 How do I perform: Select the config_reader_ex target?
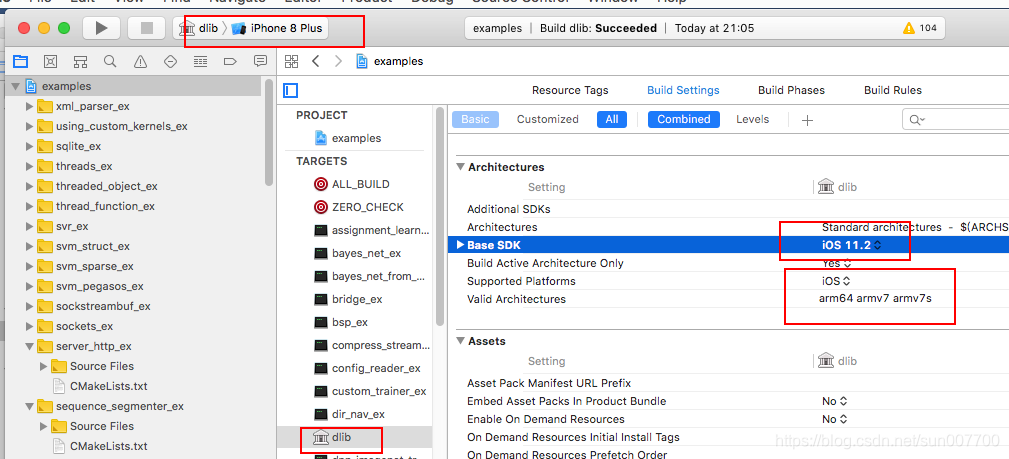coord(367,368)
